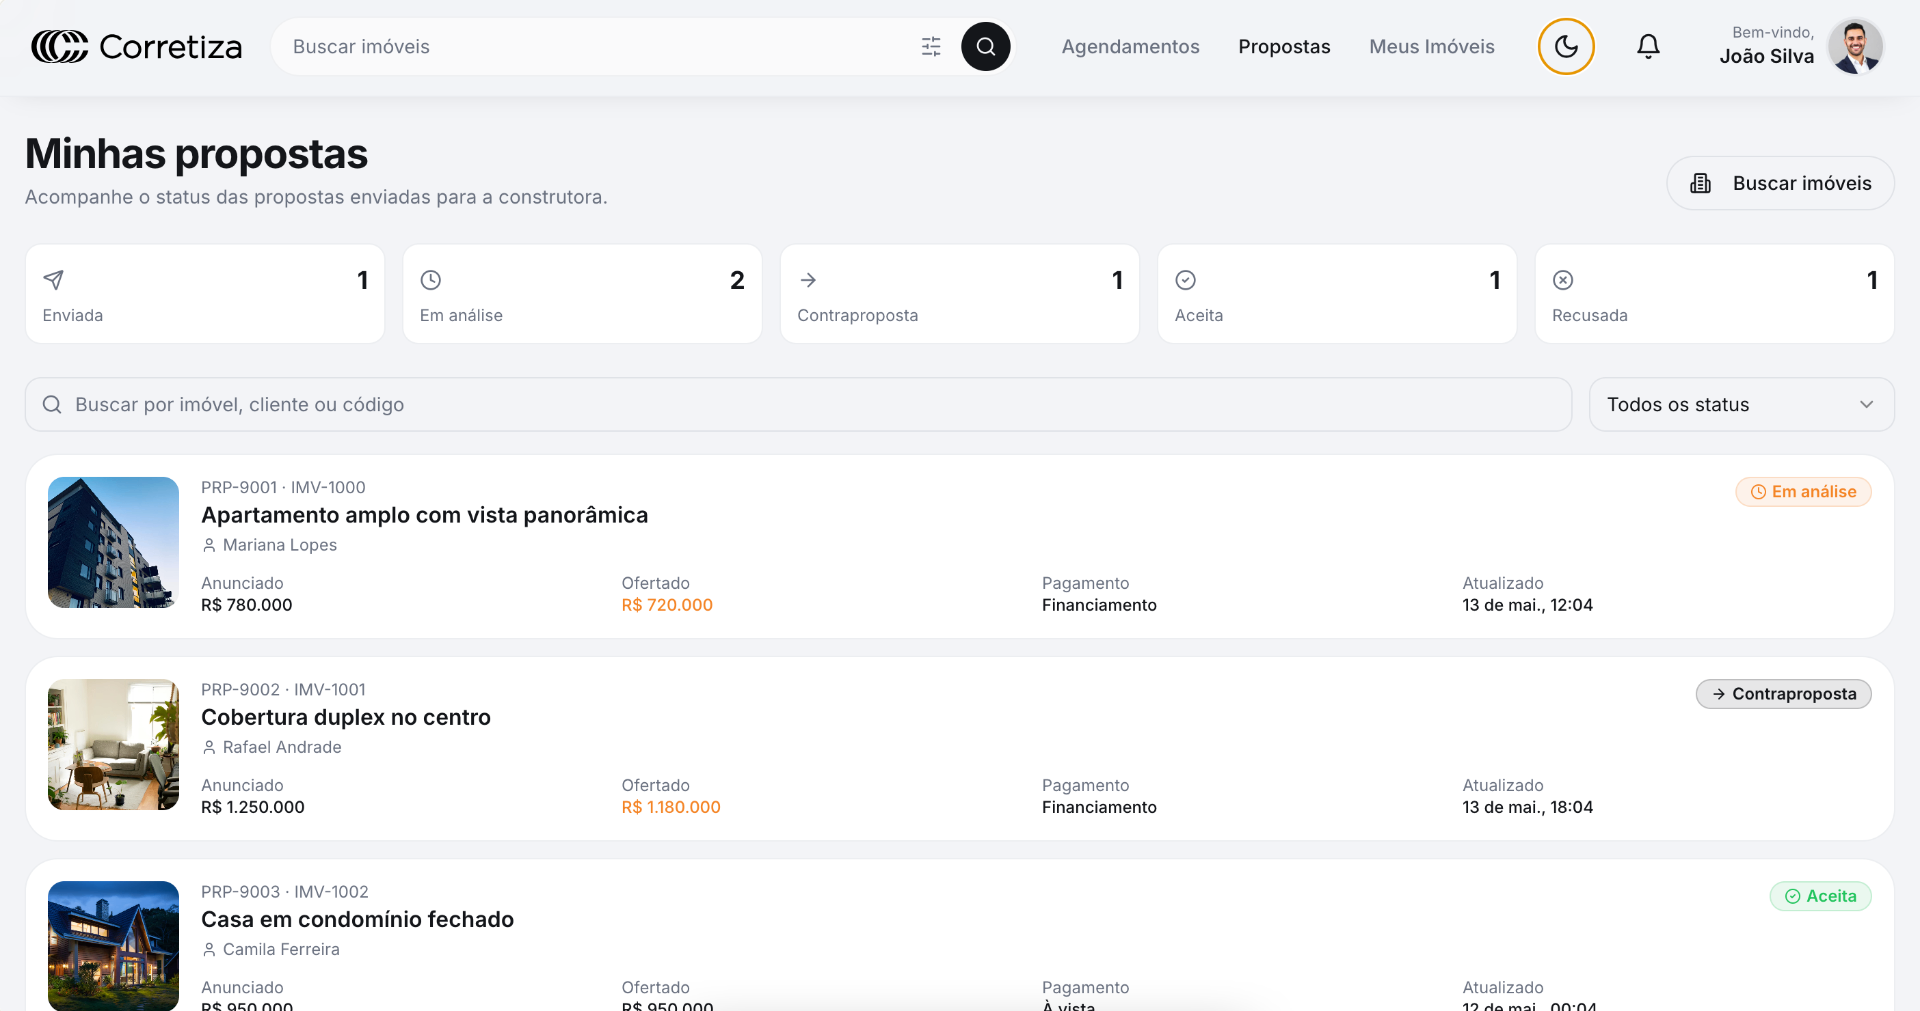Filter by Enviada status card

tap(205, 294)
